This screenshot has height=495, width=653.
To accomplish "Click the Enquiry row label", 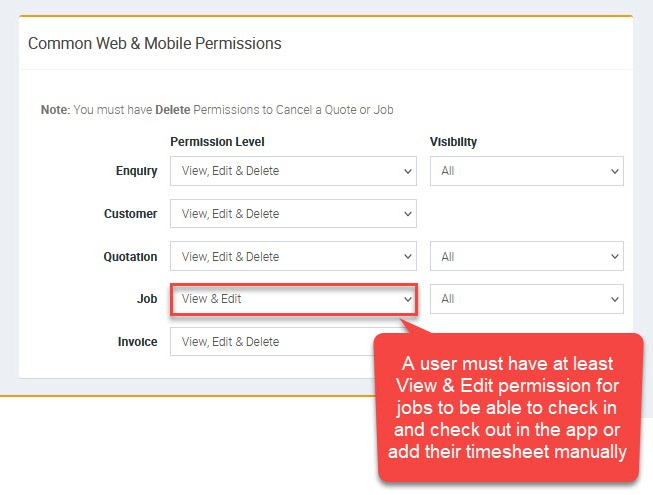I will pyautogui.click(x=137, y=171).
